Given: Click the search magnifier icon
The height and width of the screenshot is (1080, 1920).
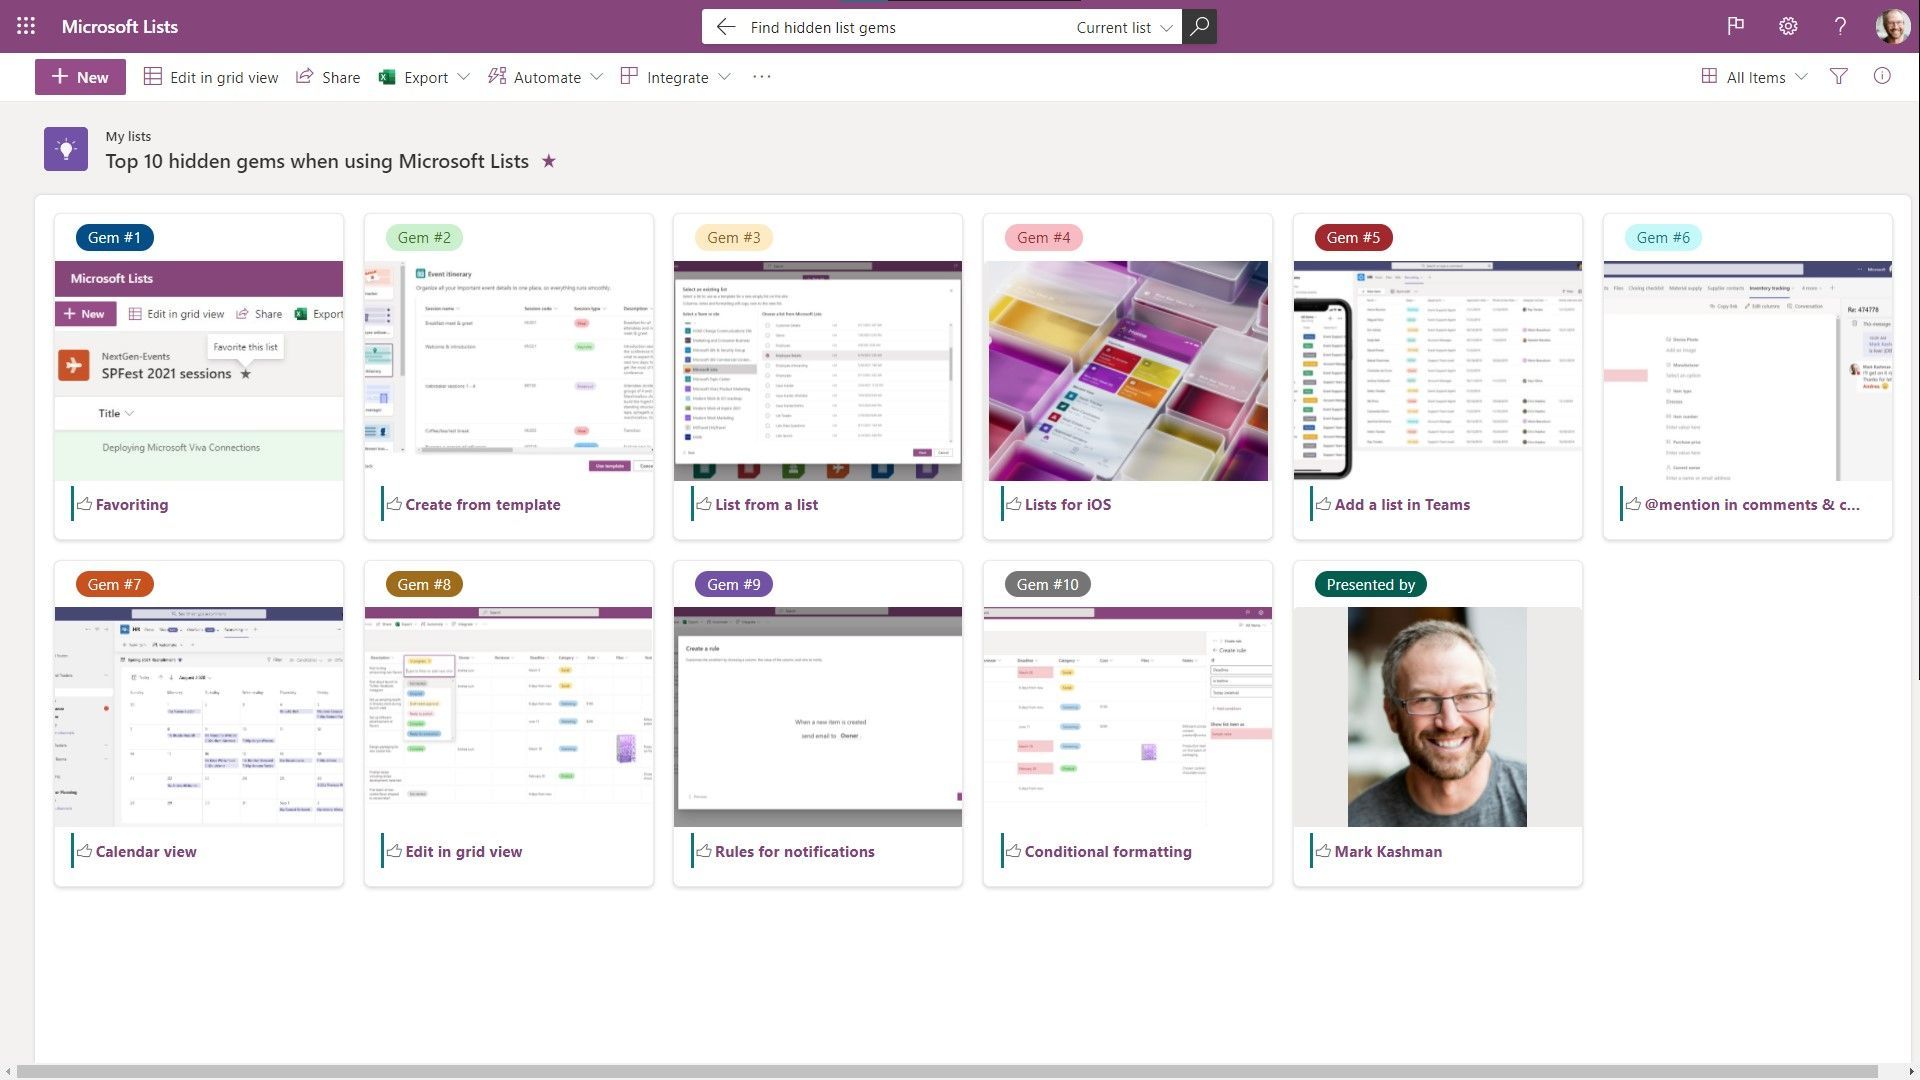Looking at the screenshot, I should click(1198, 26).
